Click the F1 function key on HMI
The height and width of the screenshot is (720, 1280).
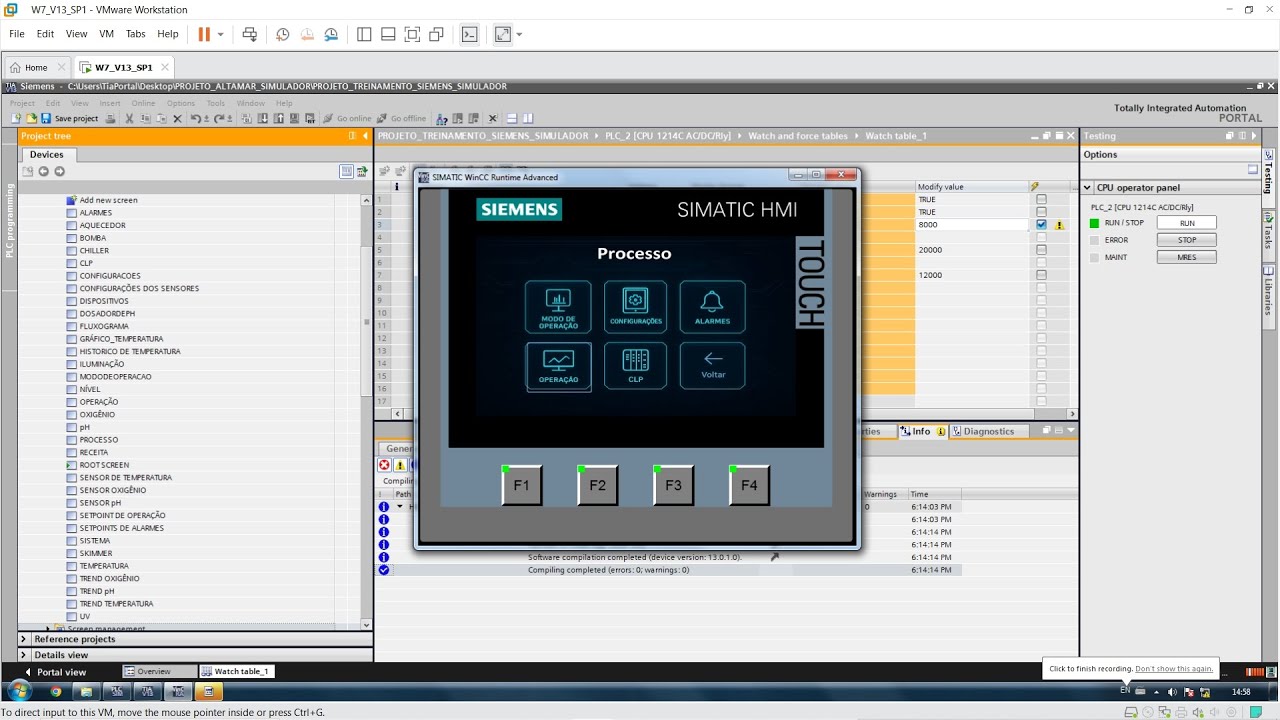521,486
